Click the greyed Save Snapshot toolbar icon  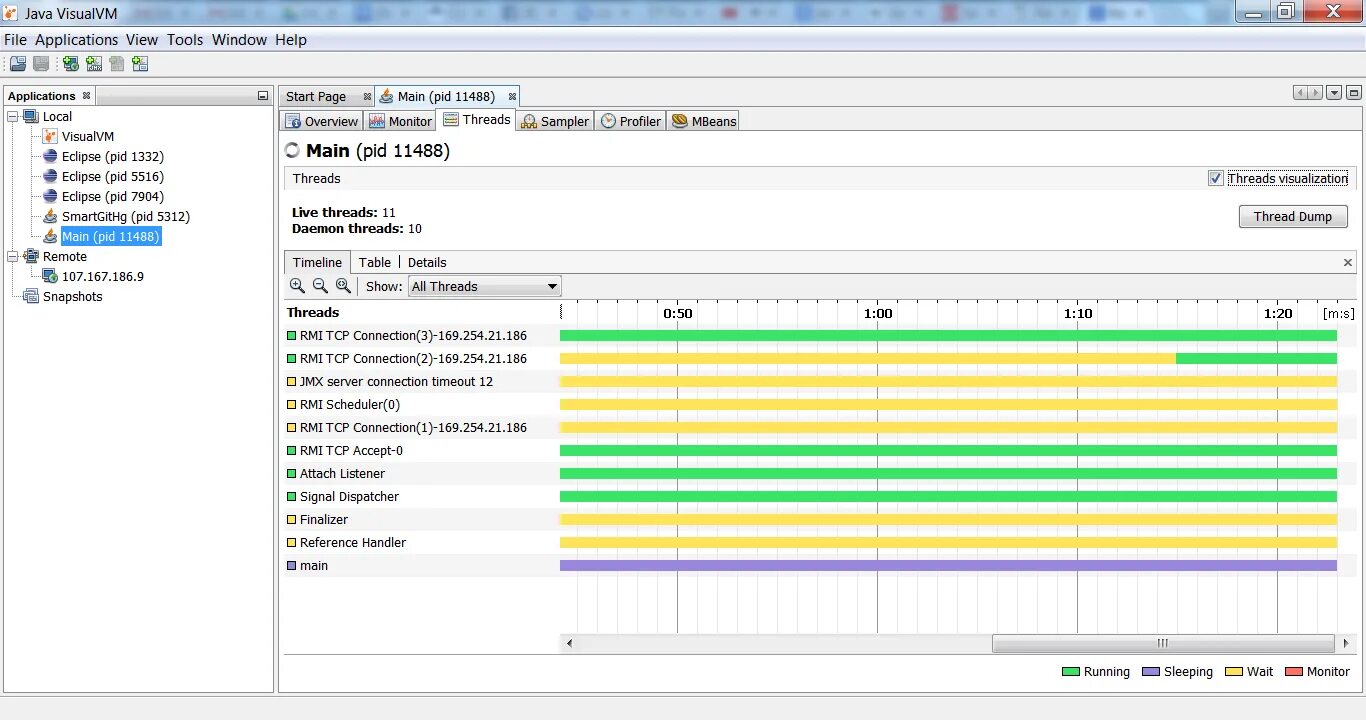click(41, 63)
